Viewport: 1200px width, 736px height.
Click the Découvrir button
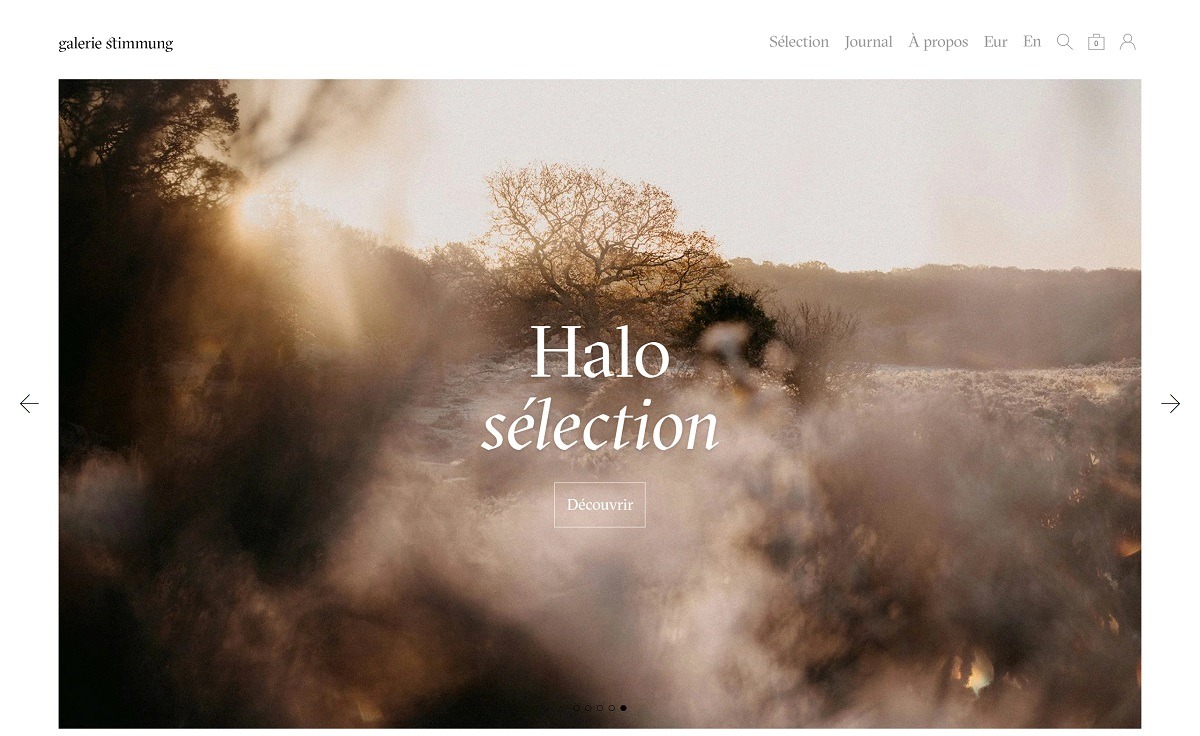coord(600,505)
